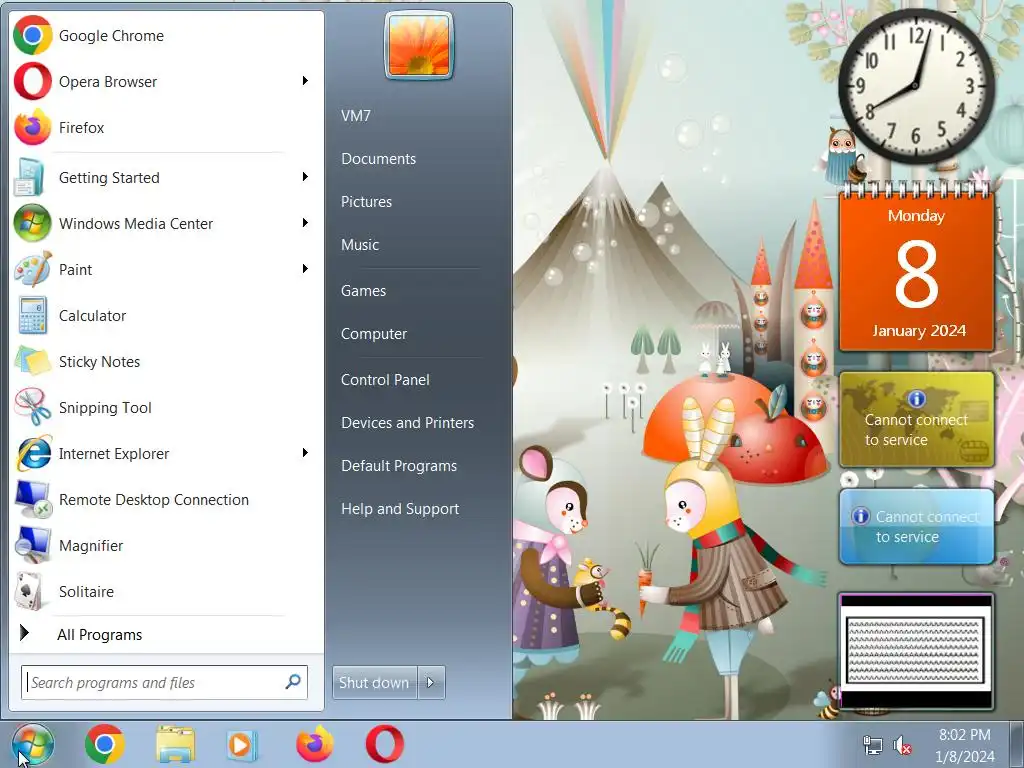Focus the Search programs and files box
Image resolution: width=1024 pixels, height=768 pixels.
[164, 682]
